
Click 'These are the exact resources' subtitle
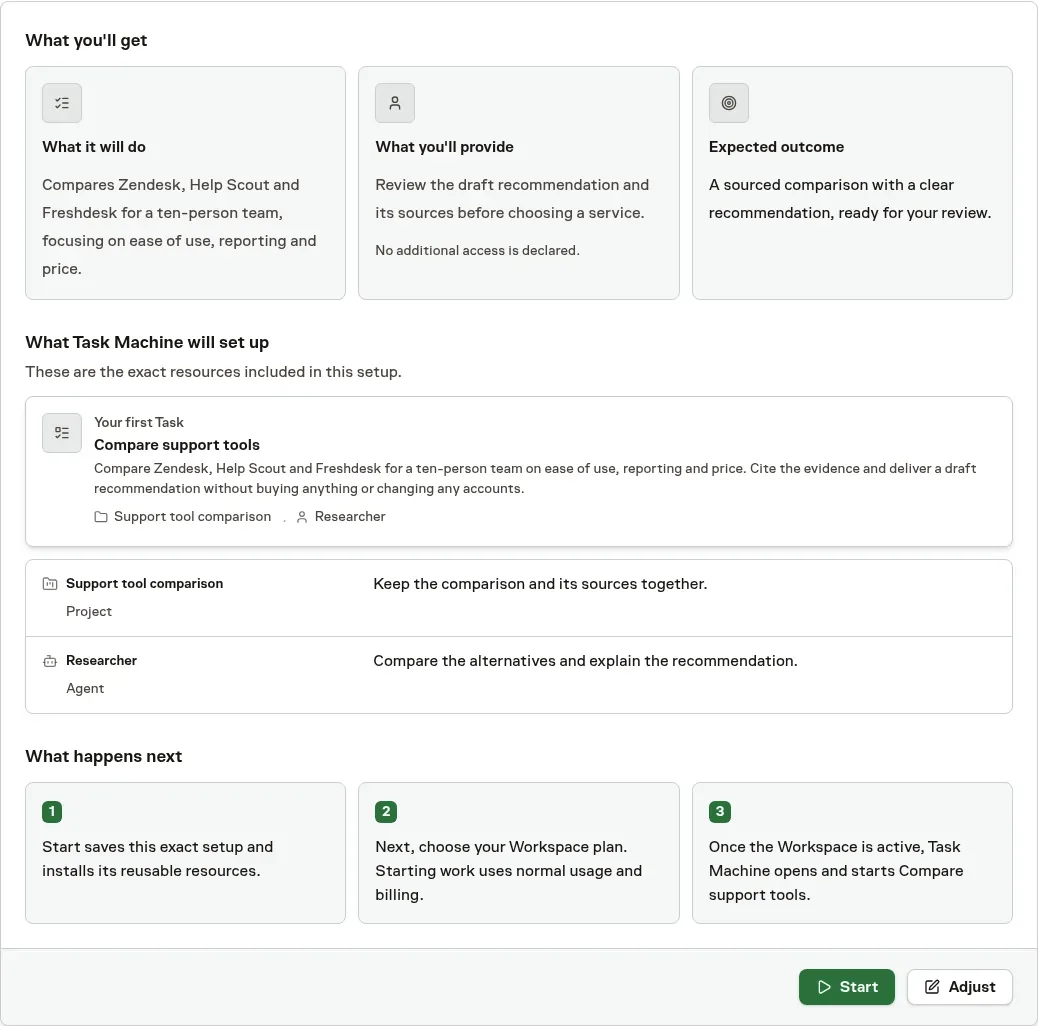(213, 372)
